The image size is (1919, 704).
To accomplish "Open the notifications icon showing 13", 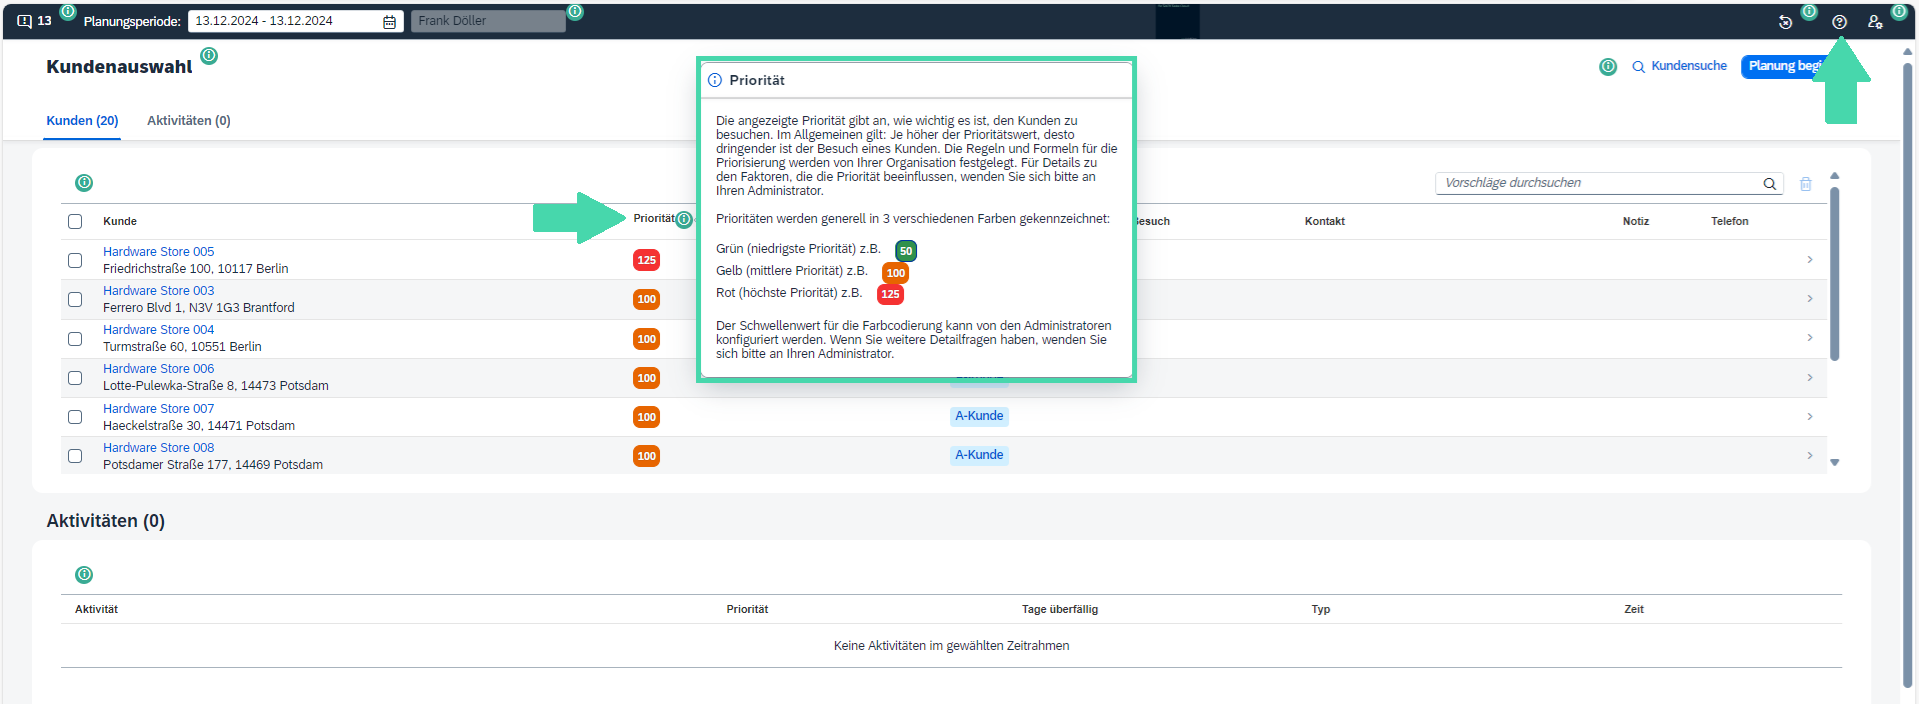I will pyautogui.click(x=34, y=21).
